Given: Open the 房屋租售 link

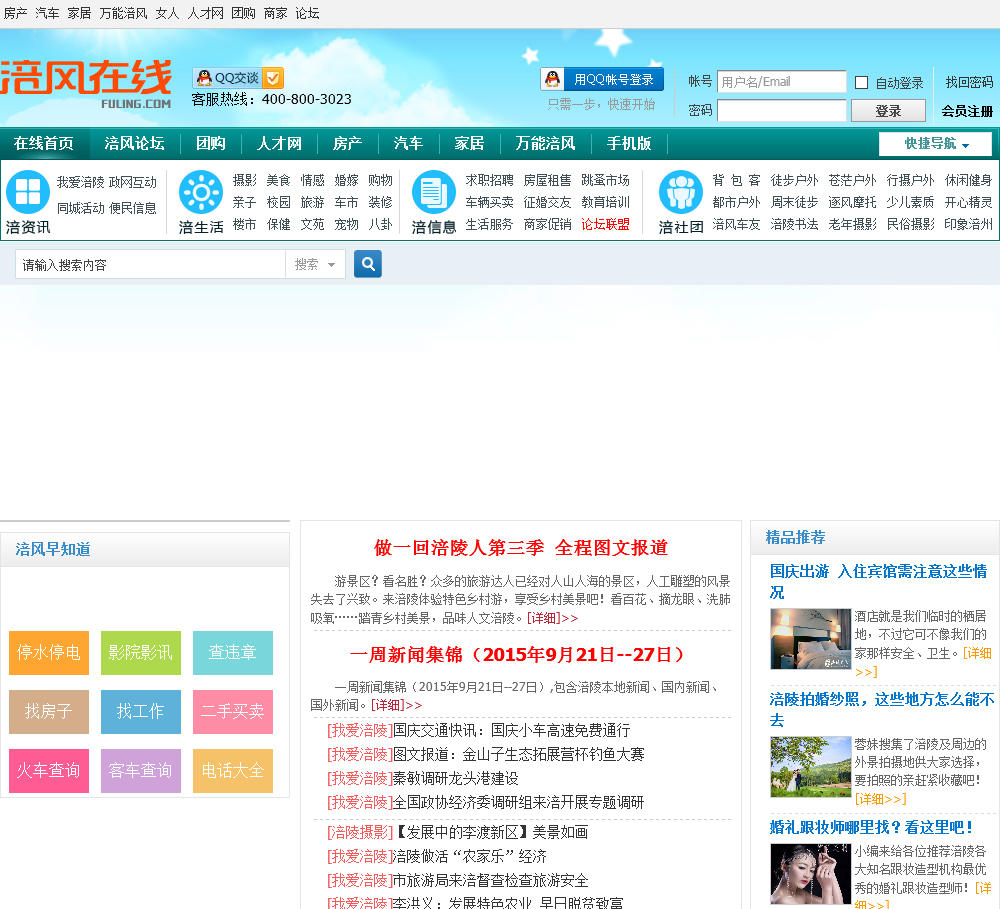Looking at the screenshot, I should point(547,181).
